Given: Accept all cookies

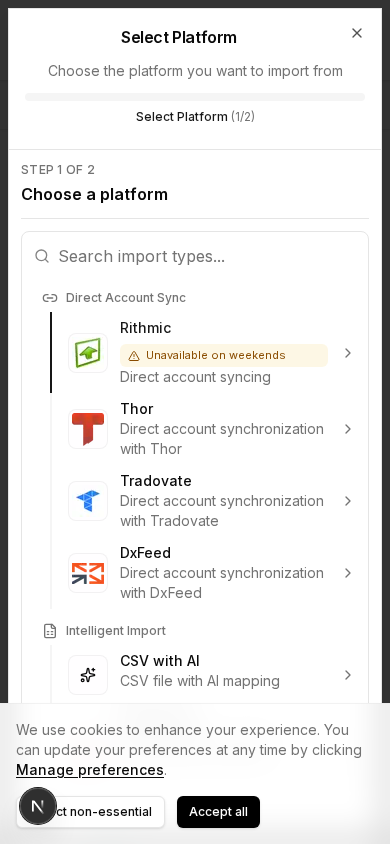Looking at the screenshot, I should tap(218, 812).
